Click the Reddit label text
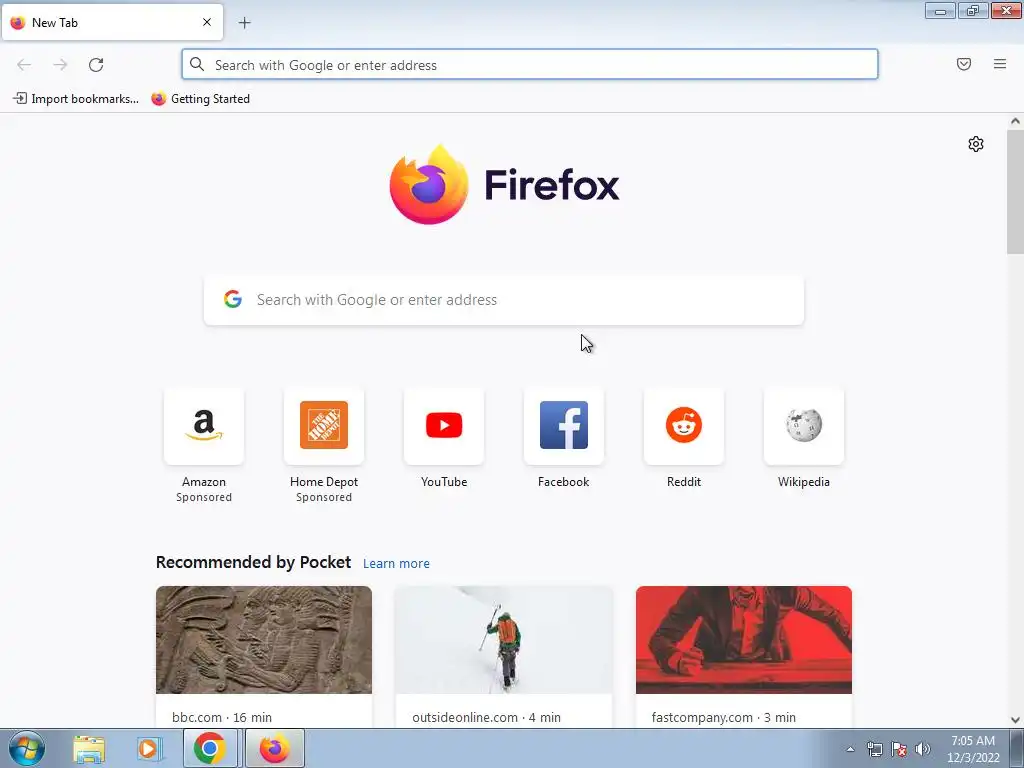 (684, 482)
